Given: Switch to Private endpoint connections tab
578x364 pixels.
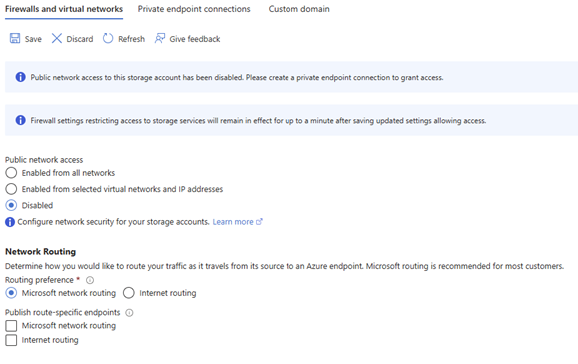Looking at the screenshot, I should (x=194, y=9).
